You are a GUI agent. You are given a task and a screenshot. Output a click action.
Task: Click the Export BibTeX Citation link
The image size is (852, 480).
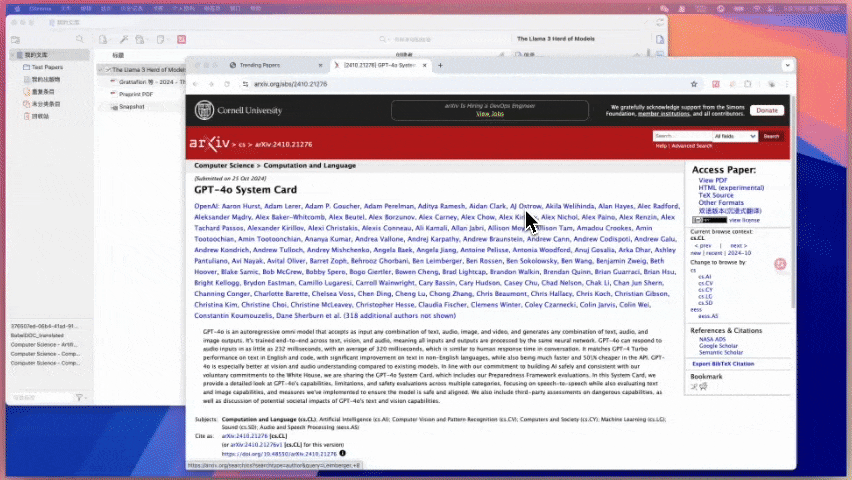click(723, 364)
